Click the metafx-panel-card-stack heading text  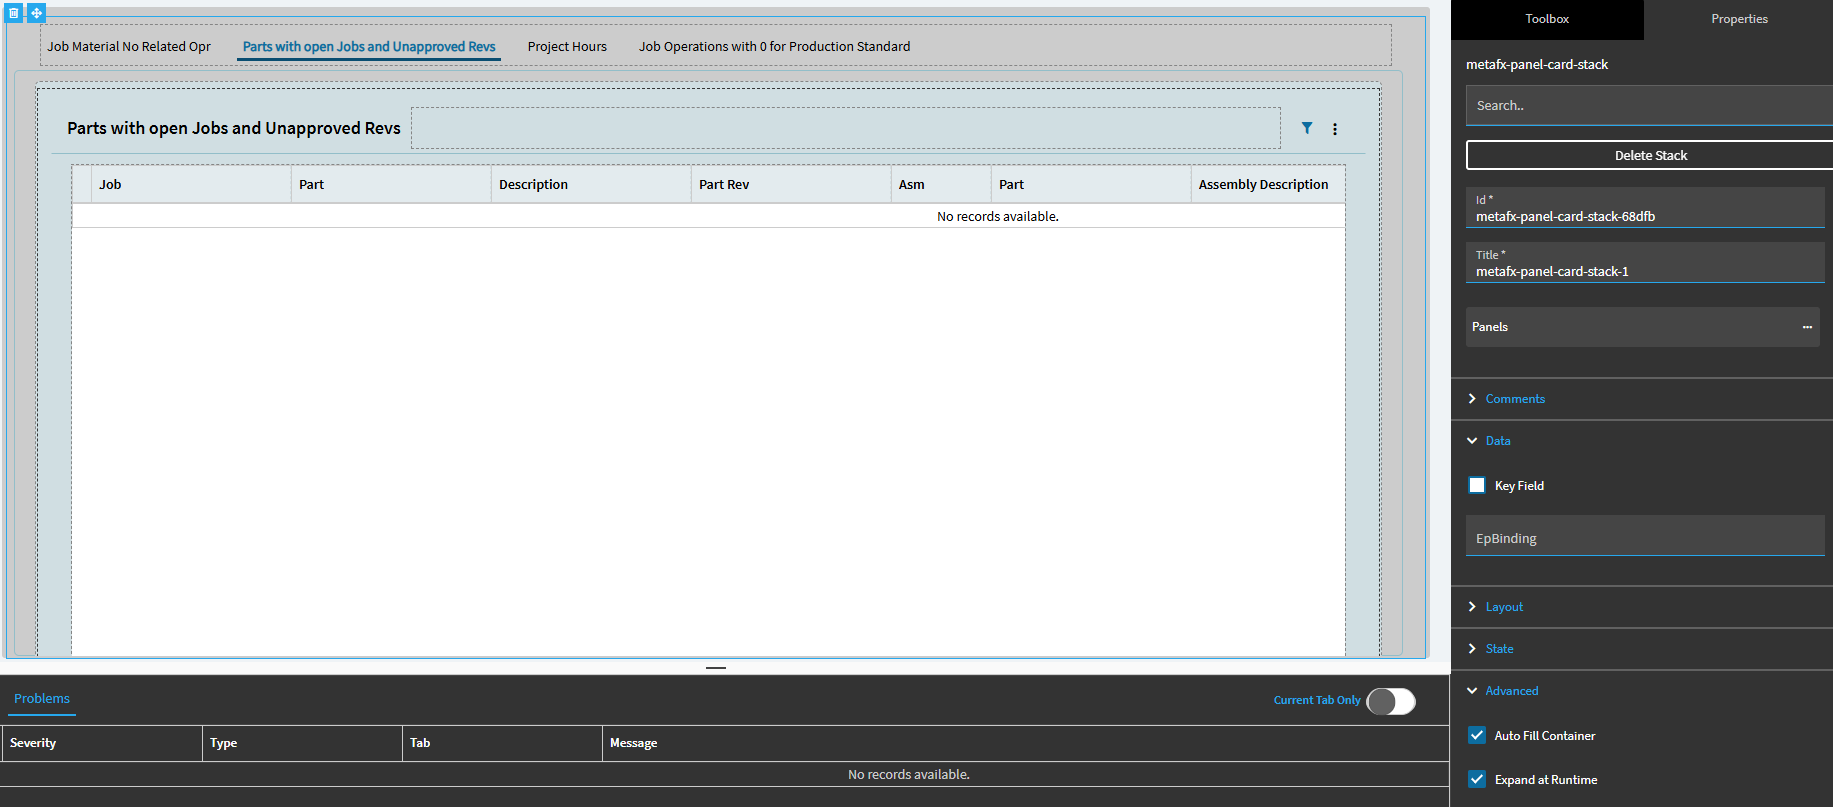pyautogui.click(x=1537, y=64)
